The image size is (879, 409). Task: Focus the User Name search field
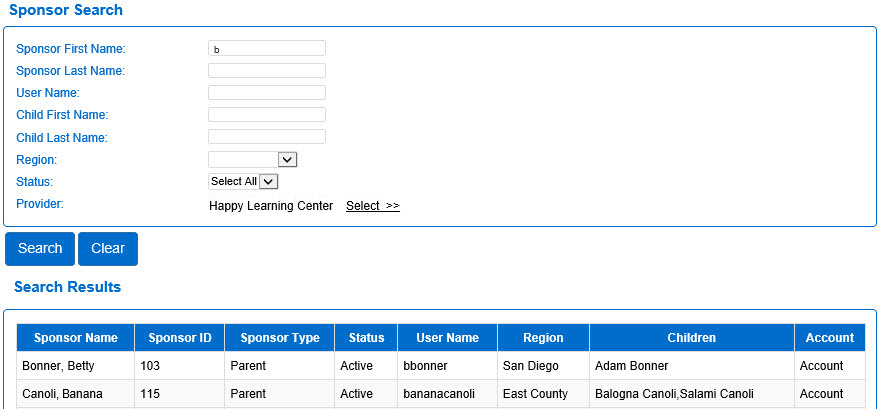[267, 92]
